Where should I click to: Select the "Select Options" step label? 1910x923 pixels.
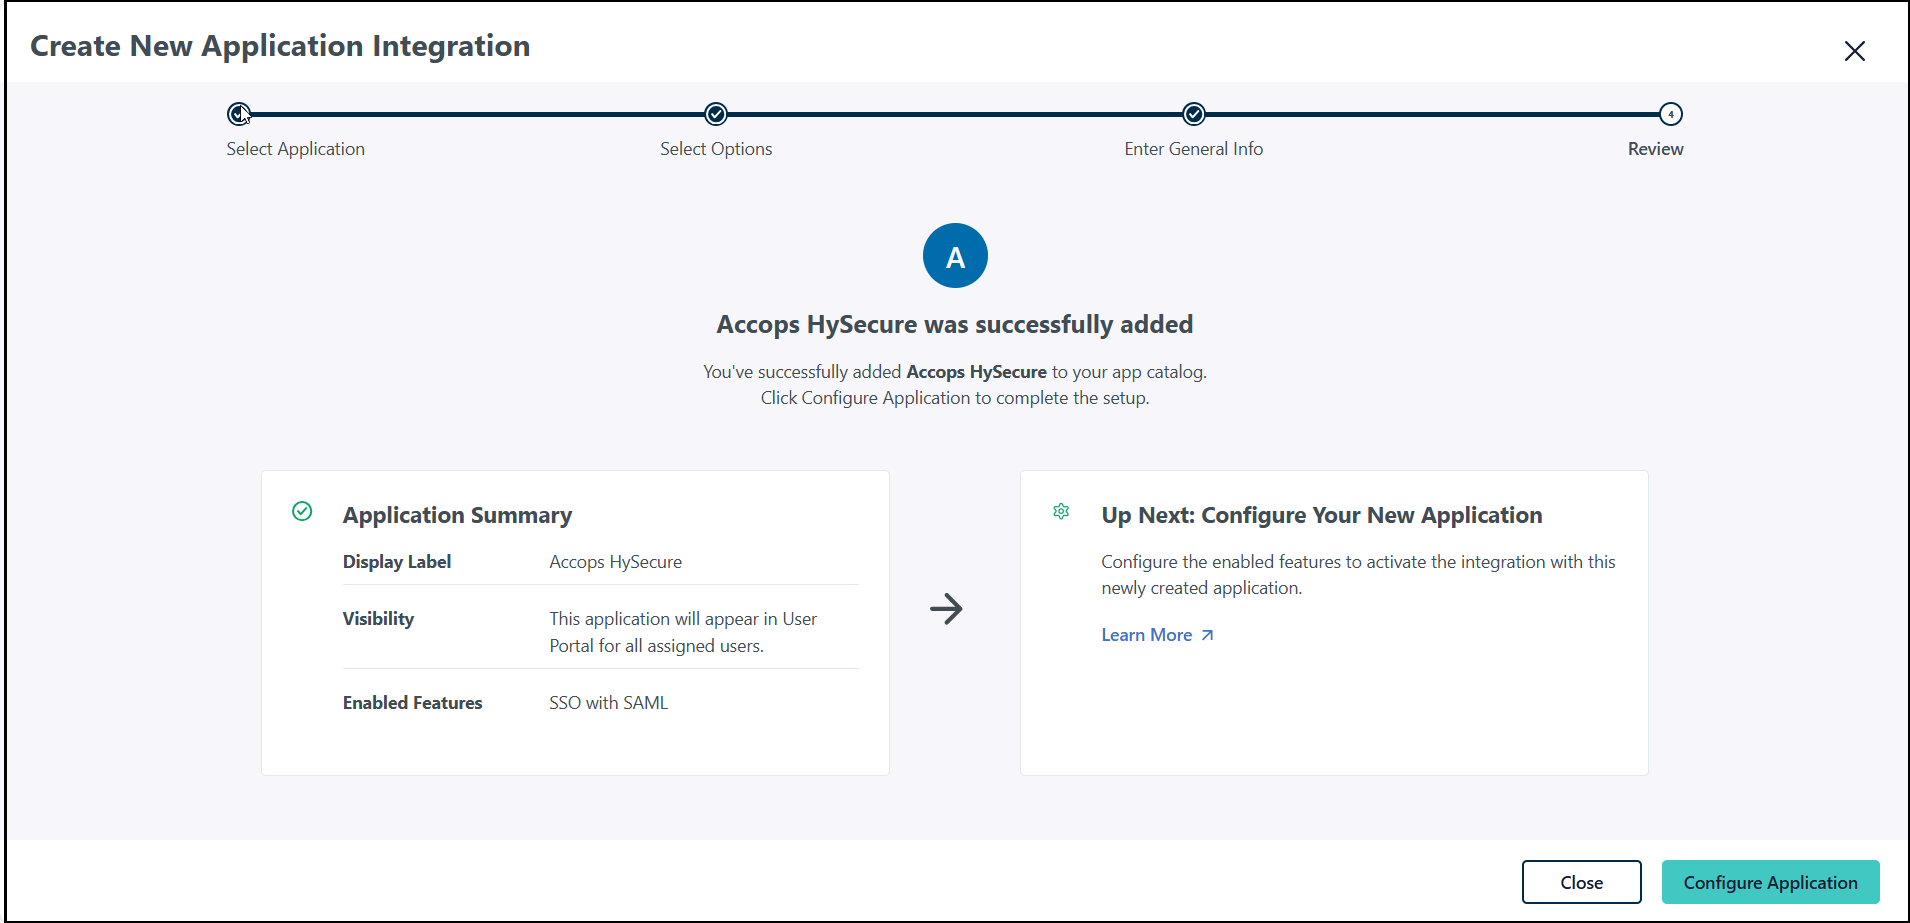point(716,149)
